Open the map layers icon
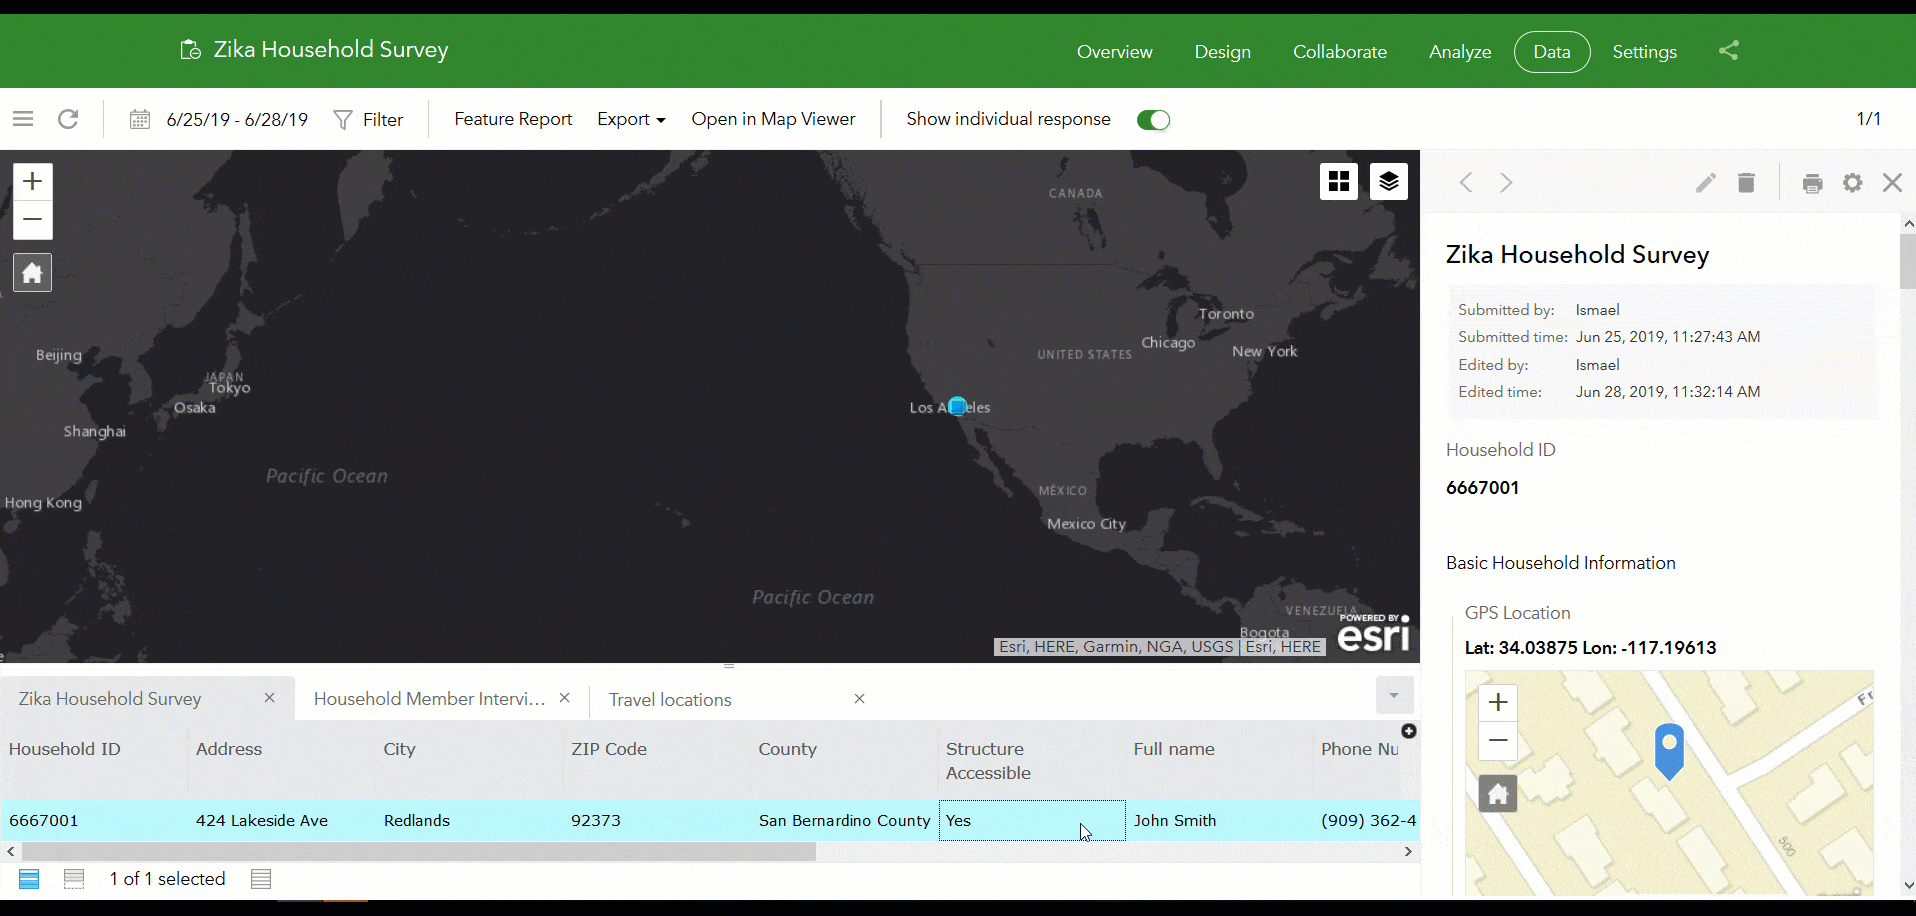Screen dimensions: 1916x916 (1389, 181)
